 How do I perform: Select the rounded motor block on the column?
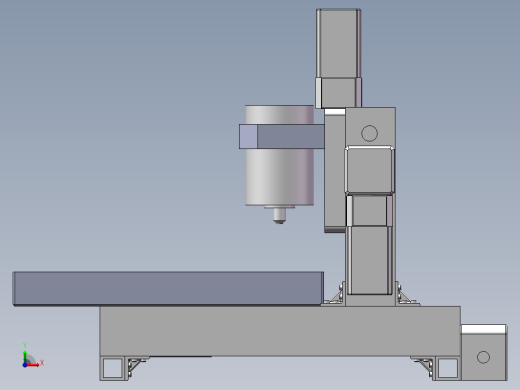(370, 170)
